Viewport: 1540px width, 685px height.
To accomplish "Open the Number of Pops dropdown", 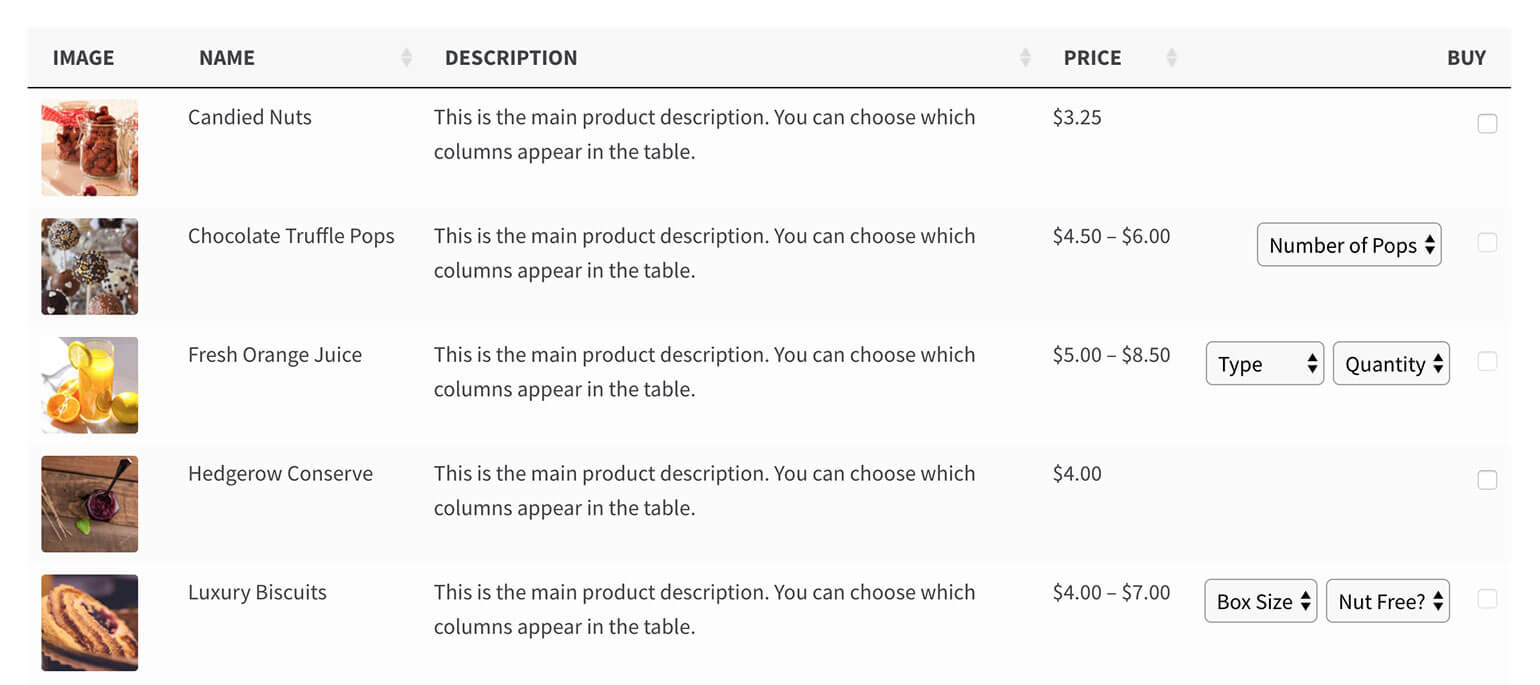I will (1348, 245).
